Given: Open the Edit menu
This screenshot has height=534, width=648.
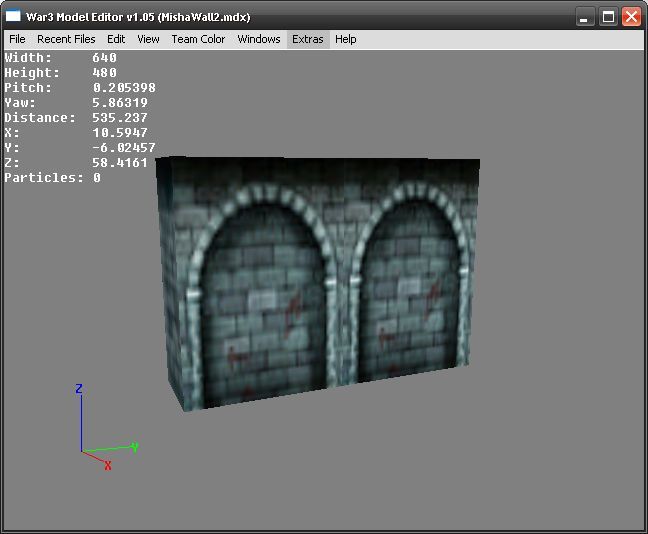Looking at the screenshot, I should click(116, 39).
